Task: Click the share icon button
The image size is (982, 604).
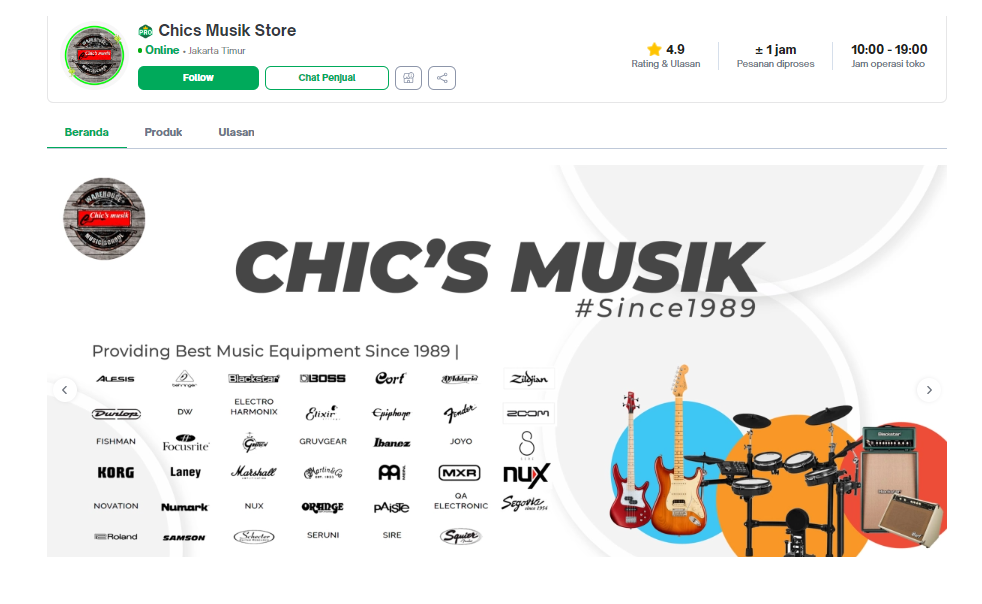Action: click(442, 78)
